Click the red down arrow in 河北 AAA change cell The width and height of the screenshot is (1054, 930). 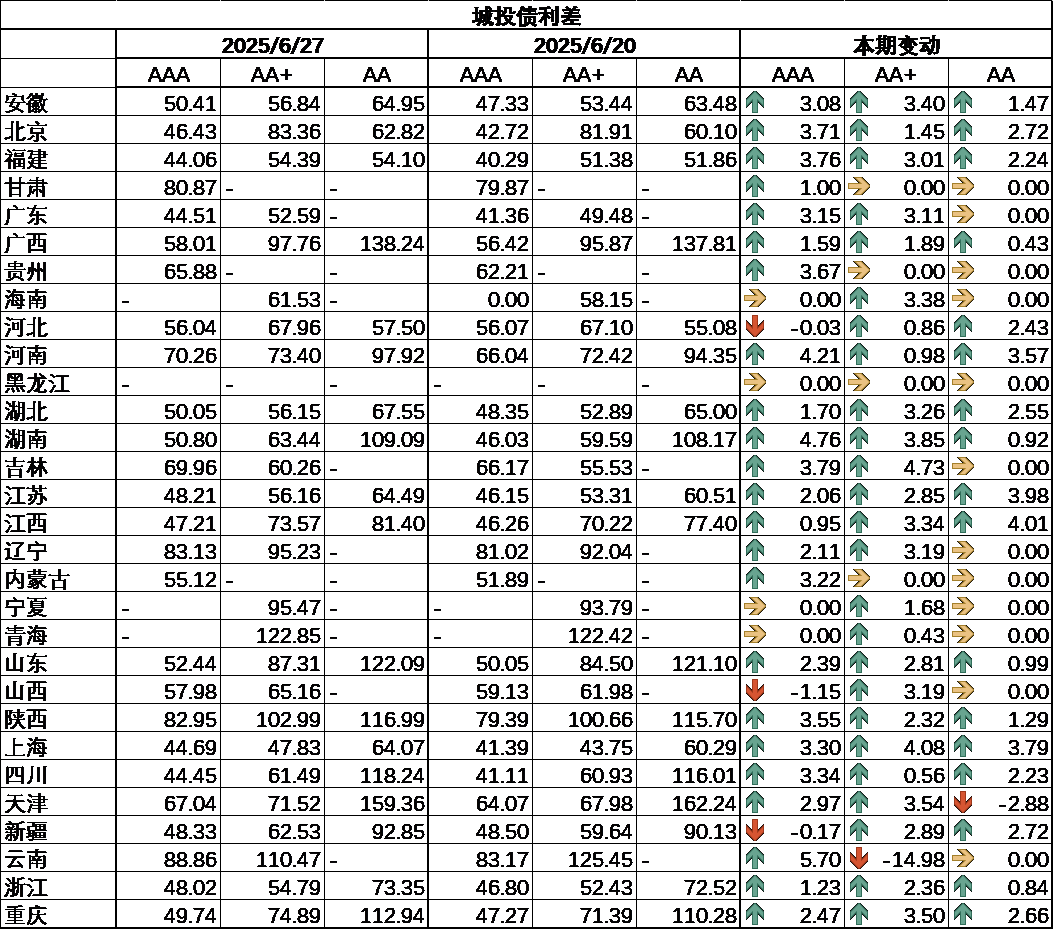click(x=755, y=327)
